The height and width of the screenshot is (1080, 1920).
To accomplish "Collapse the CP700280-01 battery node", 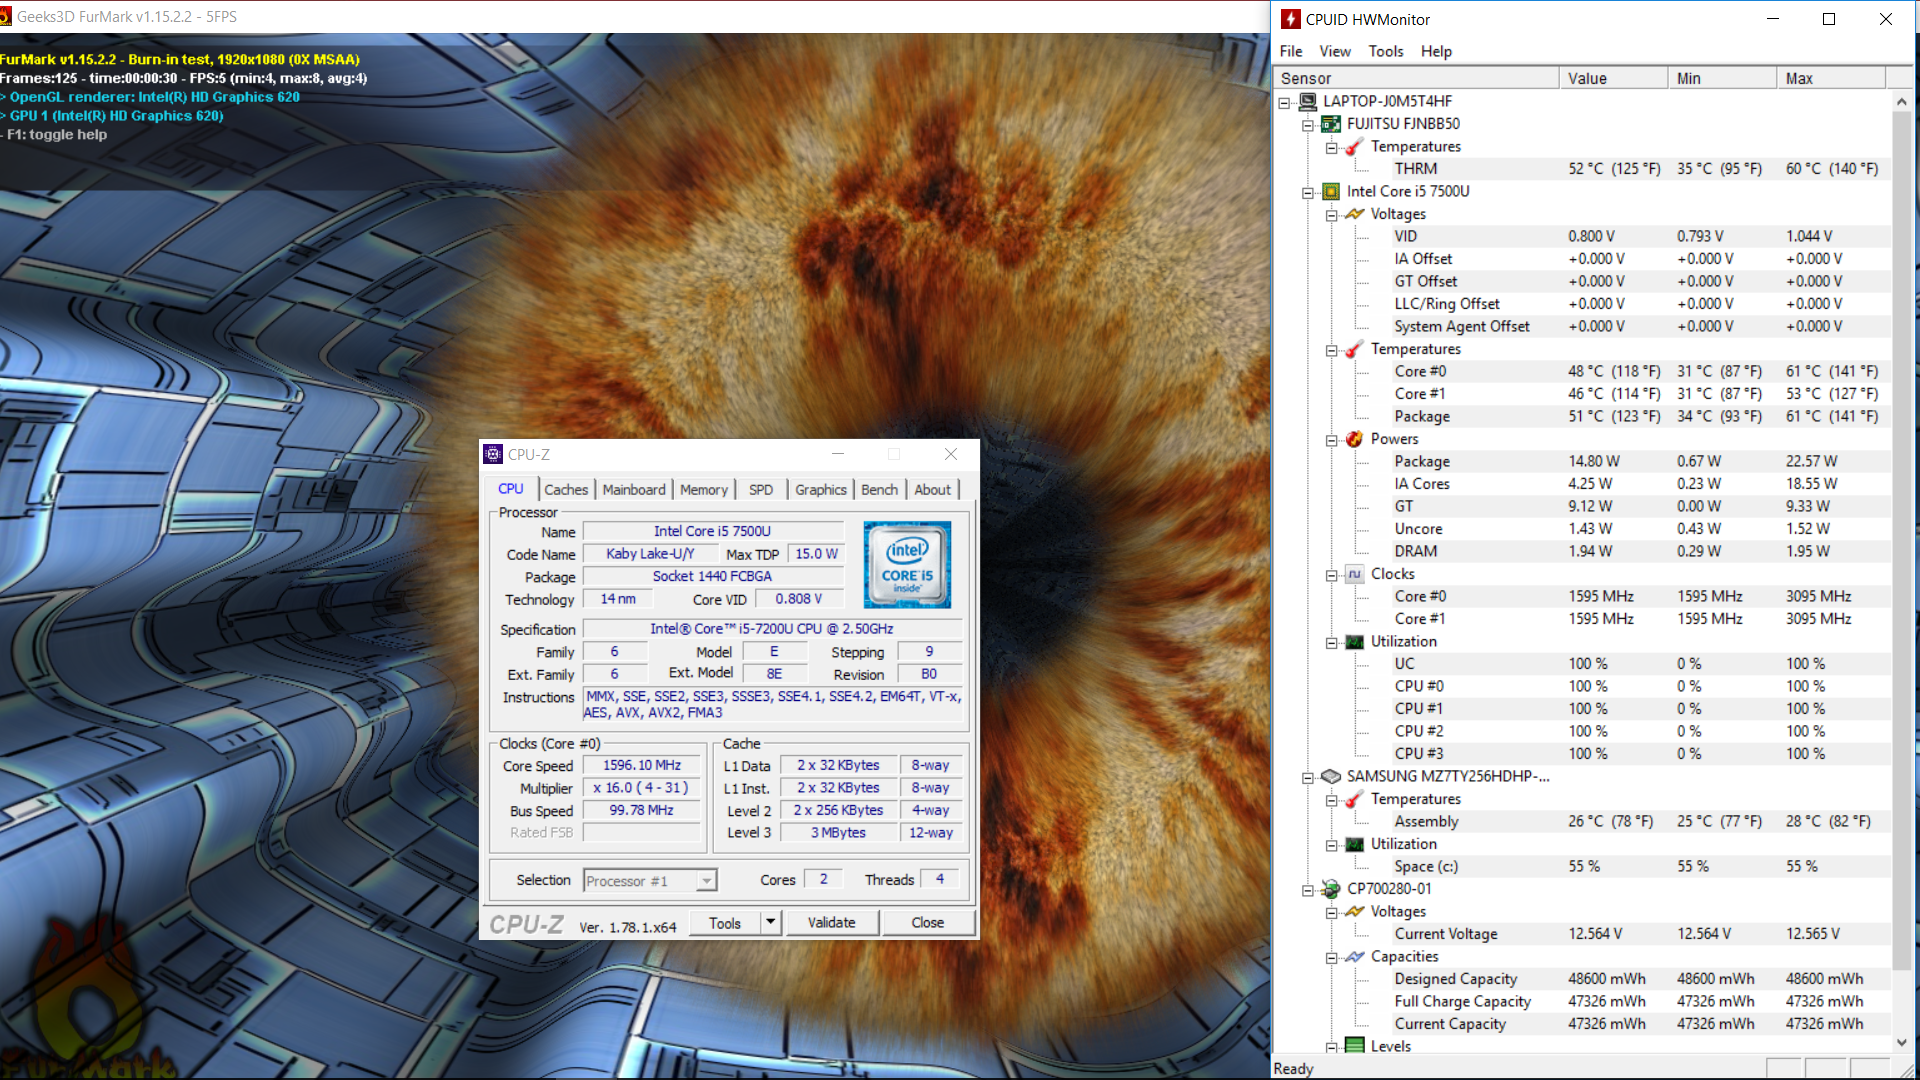I will click(1308, 890).
